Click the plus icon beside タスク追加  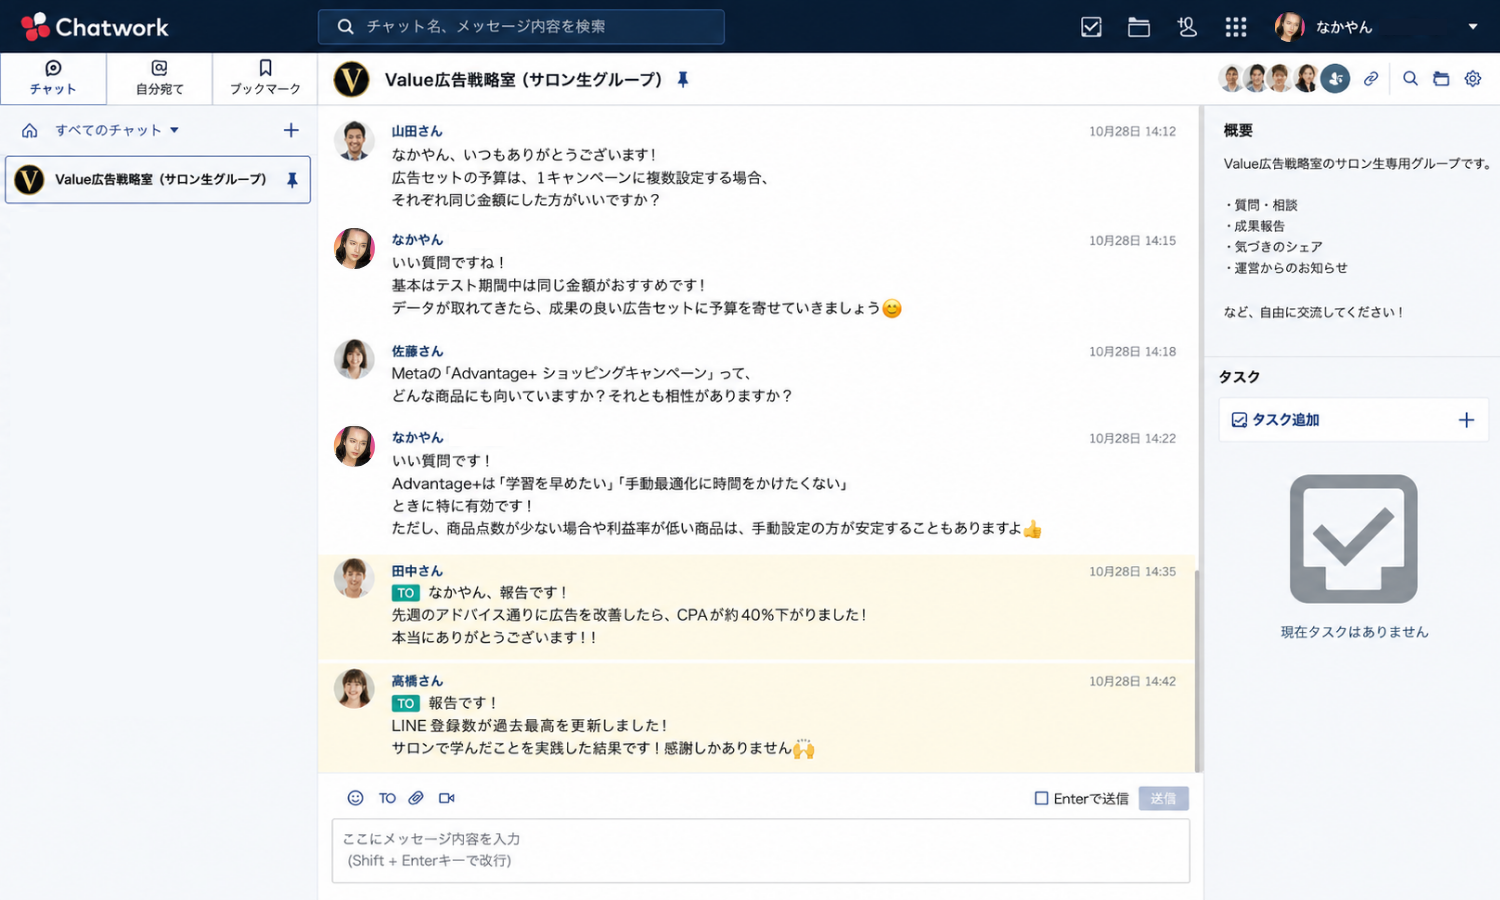point(1466,420)
